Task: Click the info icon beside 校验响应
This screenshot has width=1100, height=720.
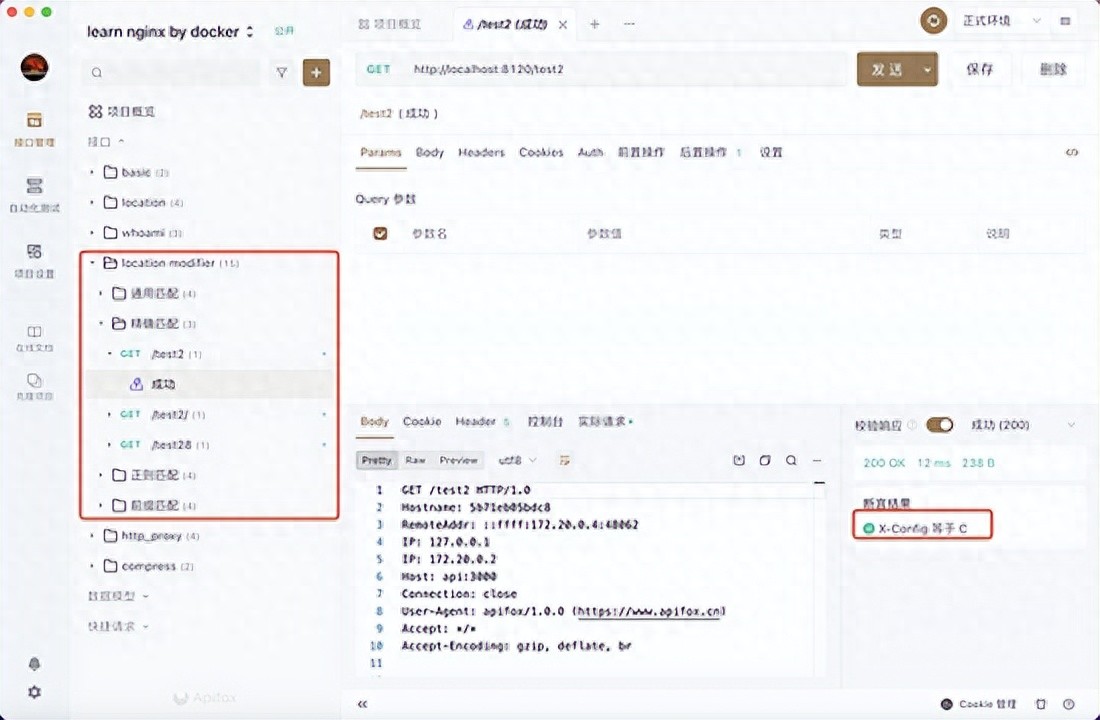Action: click(x=912, y=425)
